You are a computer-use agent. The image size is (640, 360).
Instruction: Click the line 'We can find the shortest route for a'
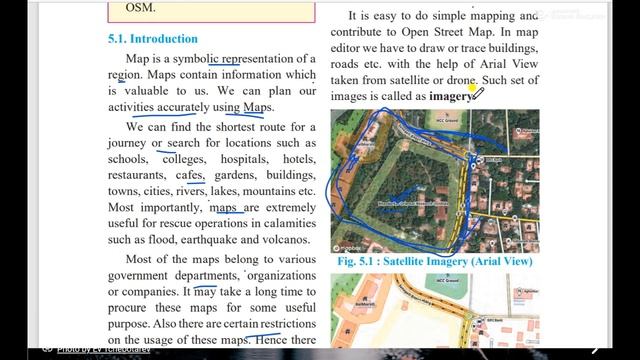click(220, 127)
